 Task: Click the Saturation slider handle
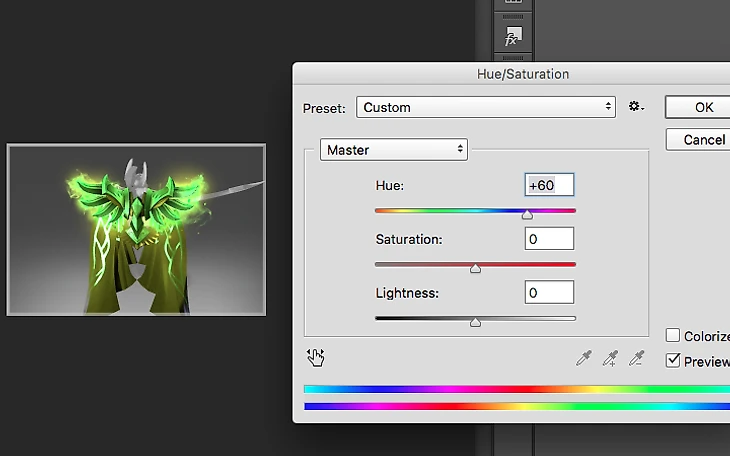(x=475, y=267)
